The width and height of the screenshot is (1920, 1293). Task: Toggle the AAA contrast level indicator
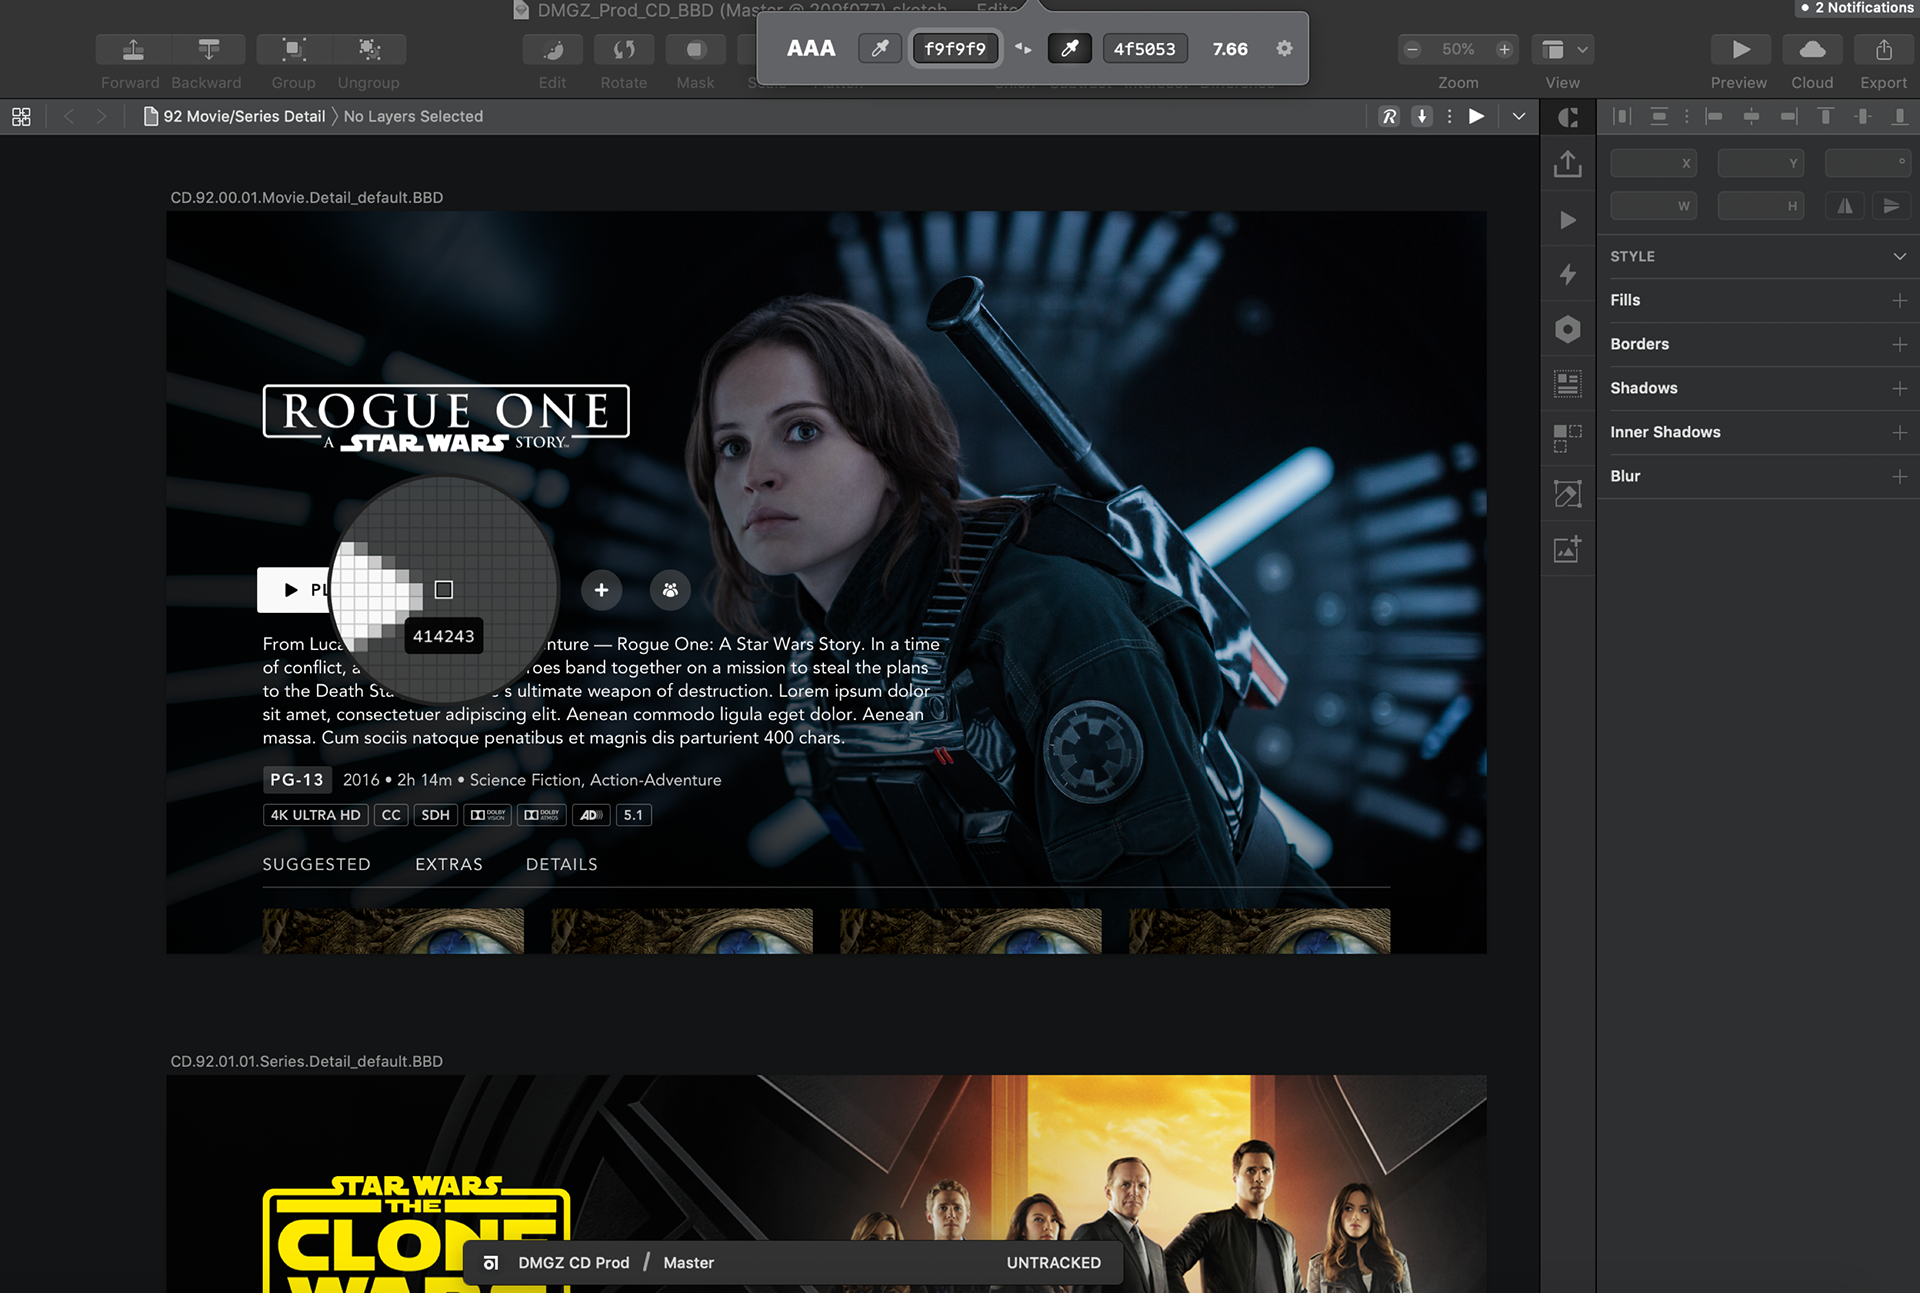811,48
